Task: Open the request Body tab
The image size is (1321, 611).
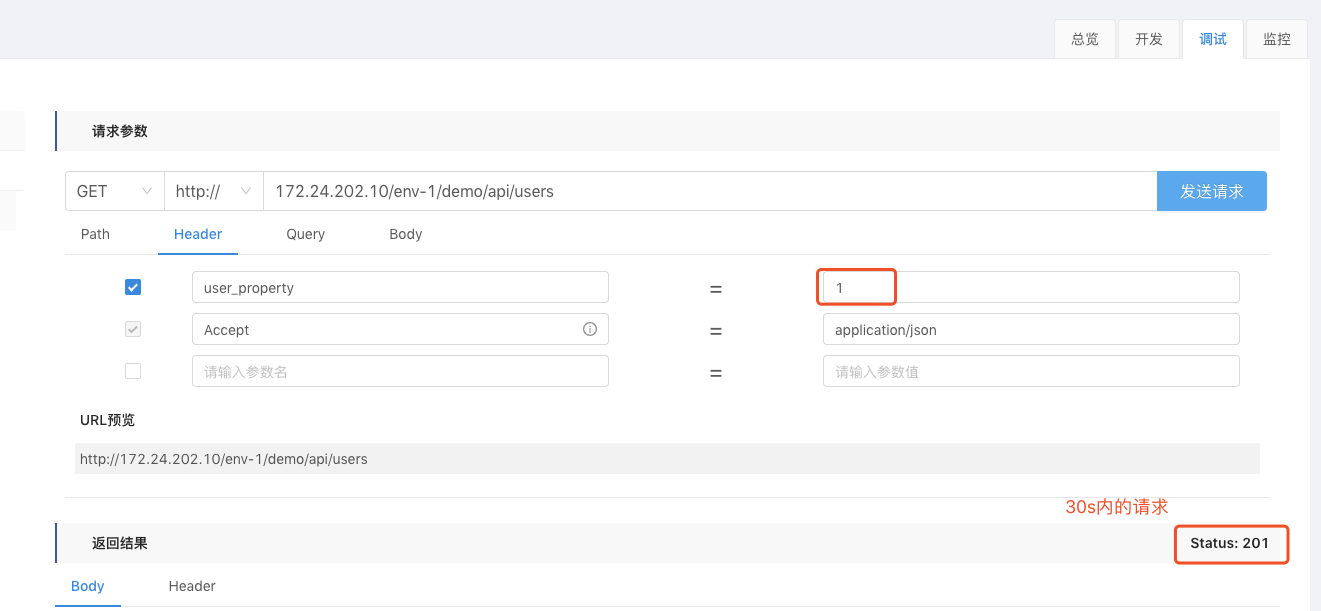Action: 405,234
